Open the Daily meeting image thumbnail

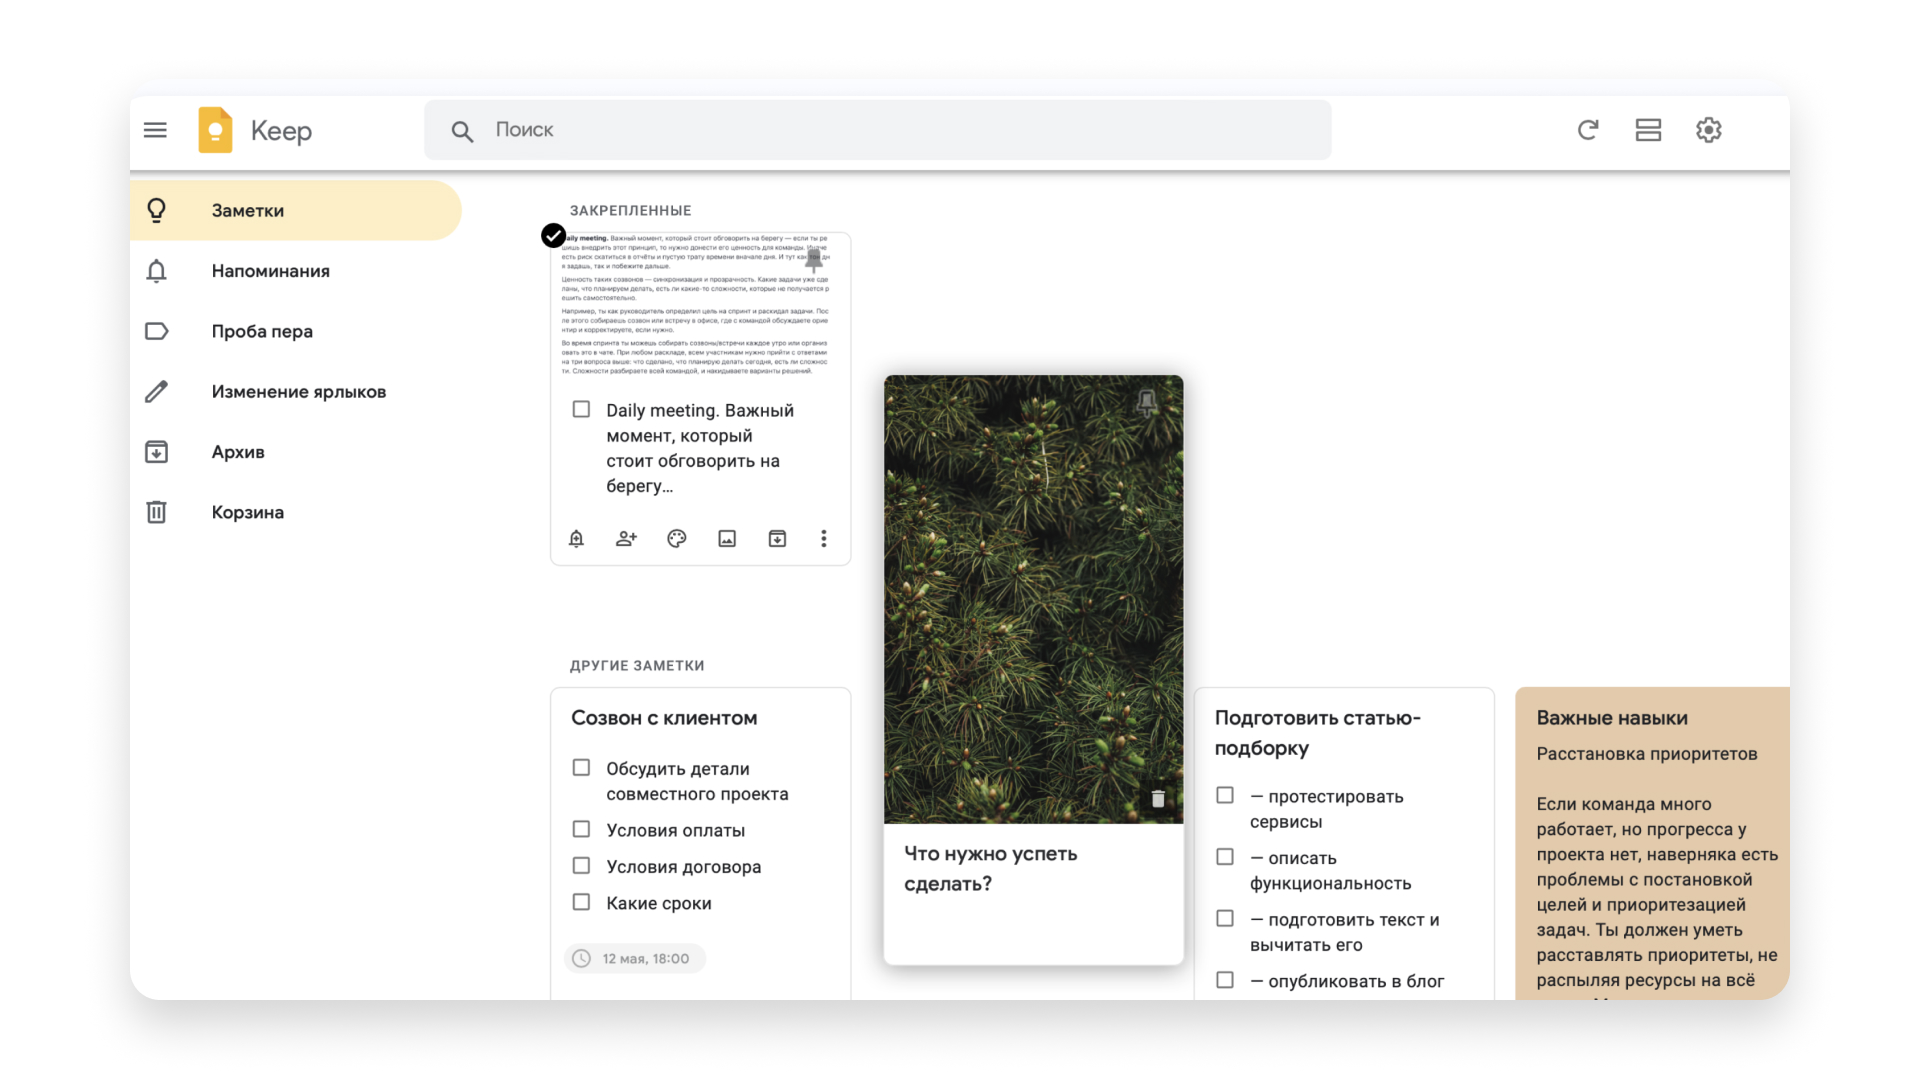700,305
